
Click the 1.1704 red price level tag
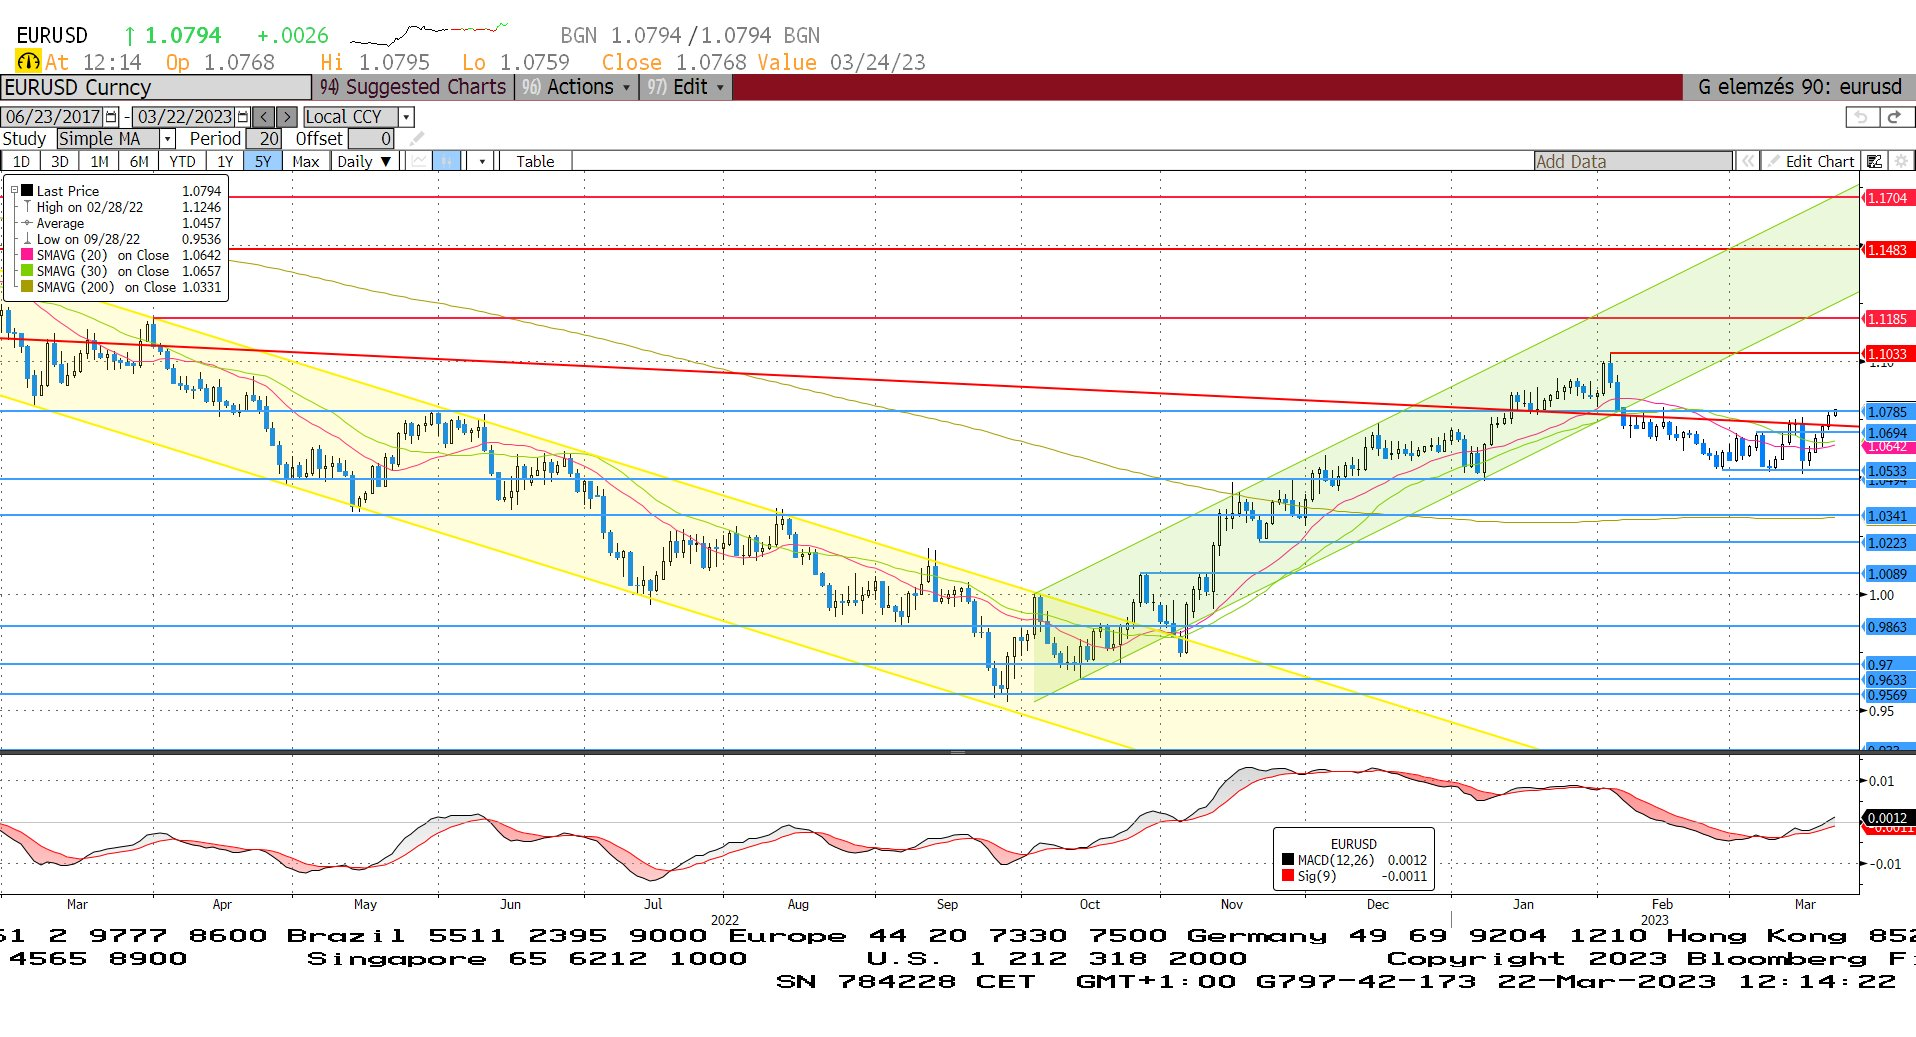pyautogui.click(x=1889, y=198)
